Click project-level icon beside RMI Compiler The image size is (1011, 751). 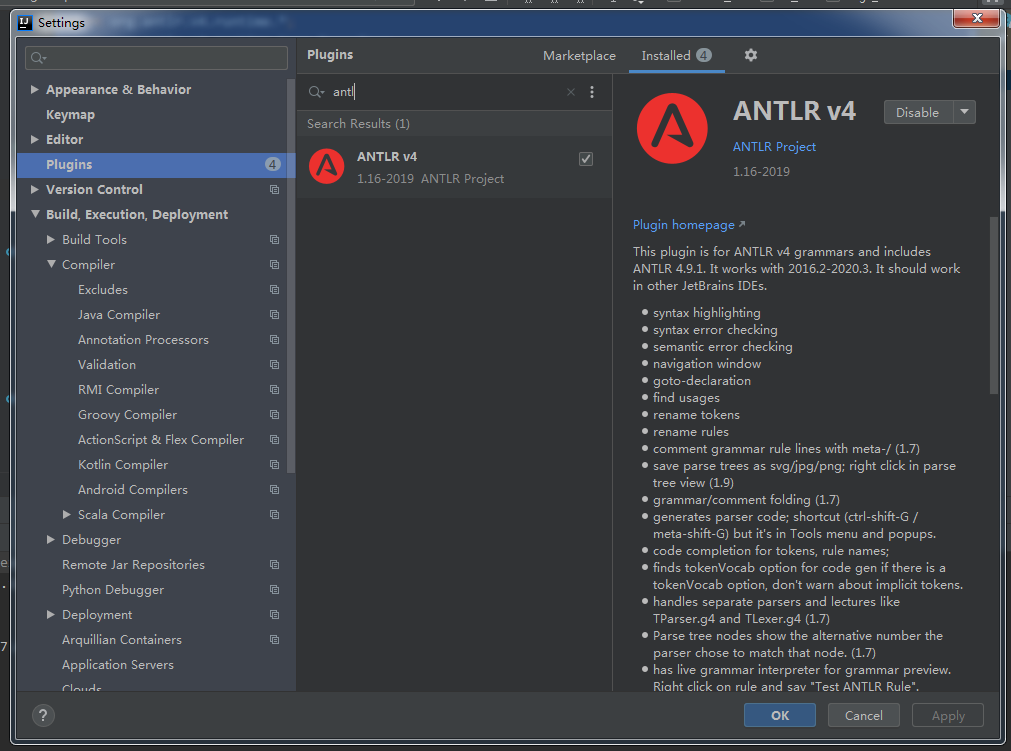pyautogui.click(x=274, y=390)
